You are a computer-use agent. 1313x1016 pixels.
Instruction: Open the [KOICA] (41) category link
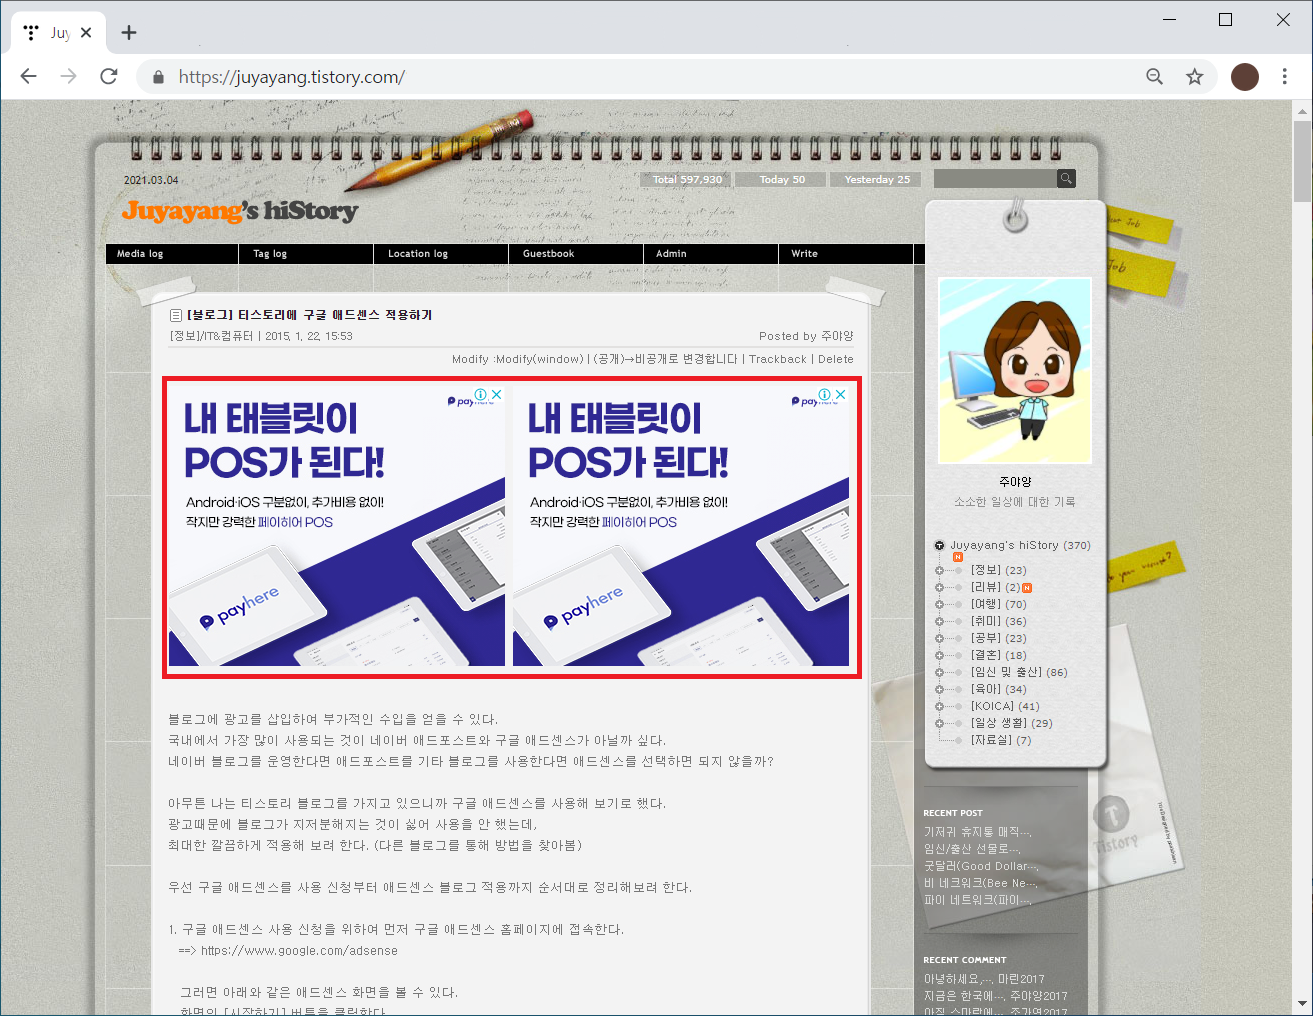click(1005, 706)
